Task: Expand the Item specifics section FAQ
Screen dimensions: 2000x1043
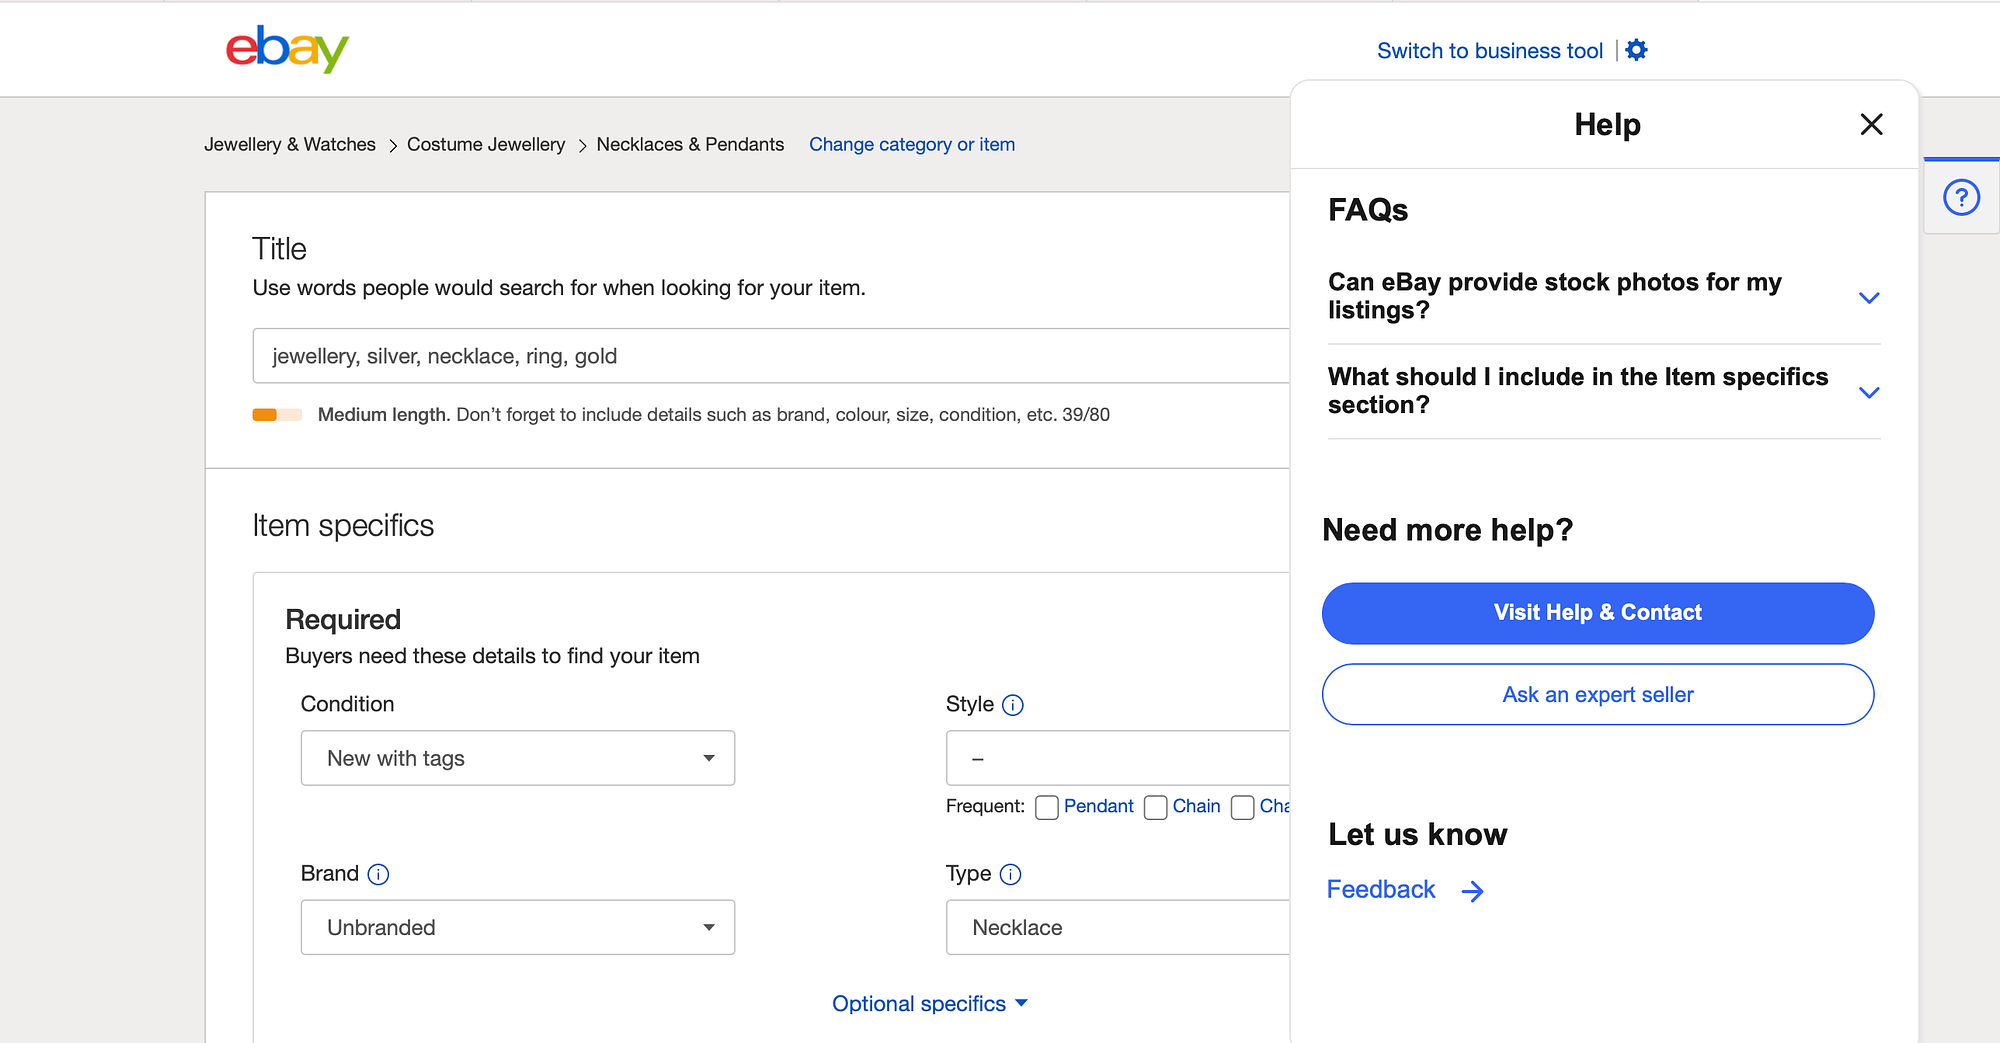Action: (1604, 391)
